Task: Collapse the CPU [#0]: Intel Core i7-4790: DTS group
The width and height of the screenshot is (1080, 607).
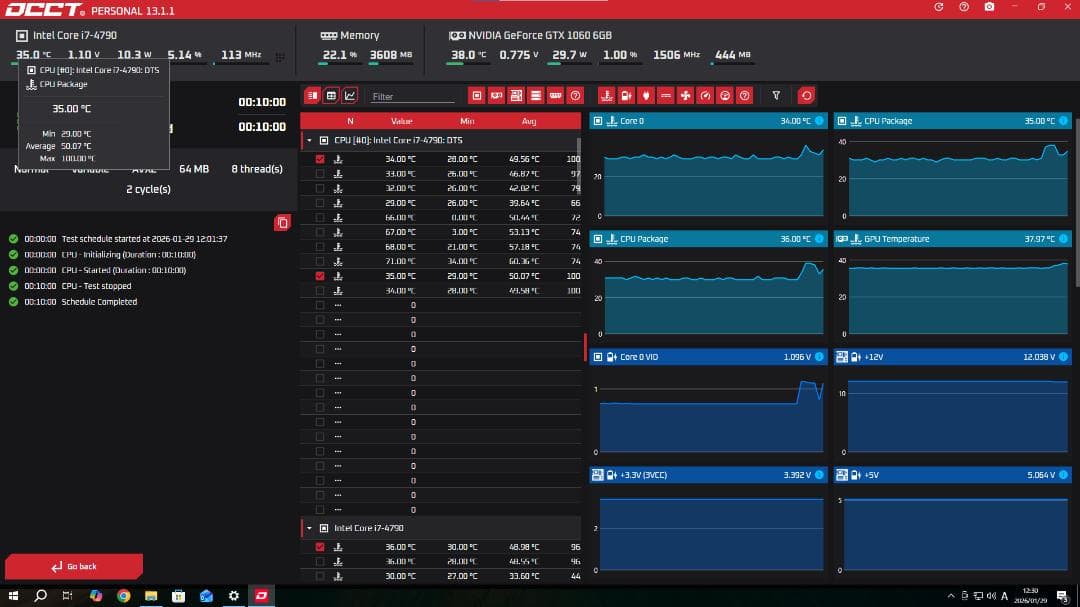Action: coord(310,141)
